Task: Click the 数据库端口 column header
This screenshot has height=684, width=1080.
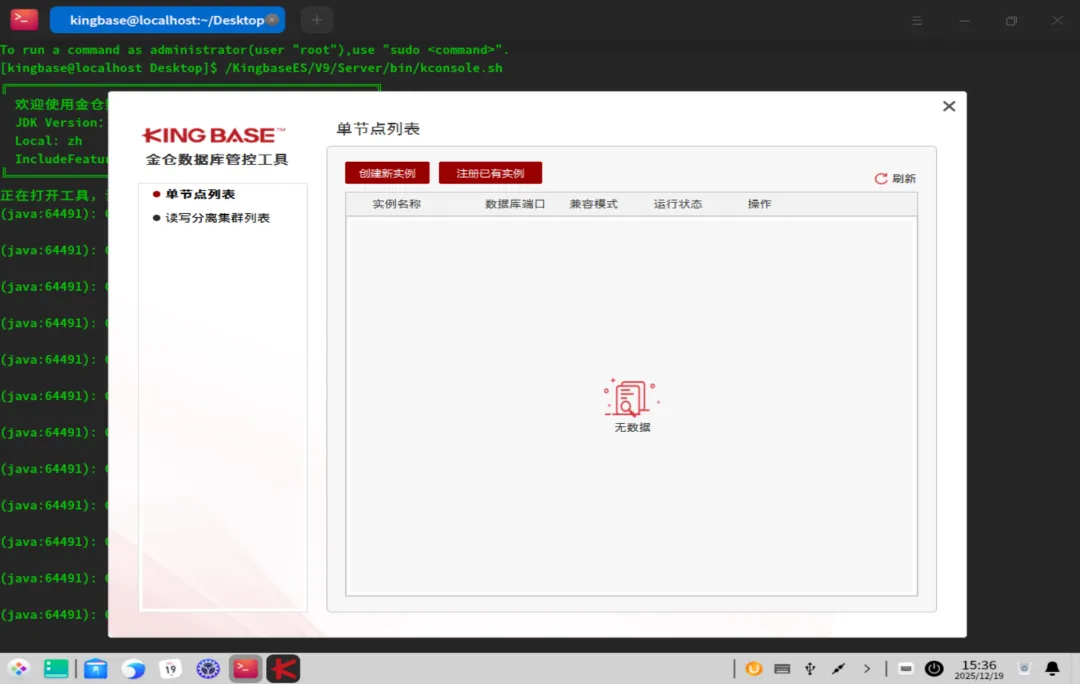Action: coord(515,204)
